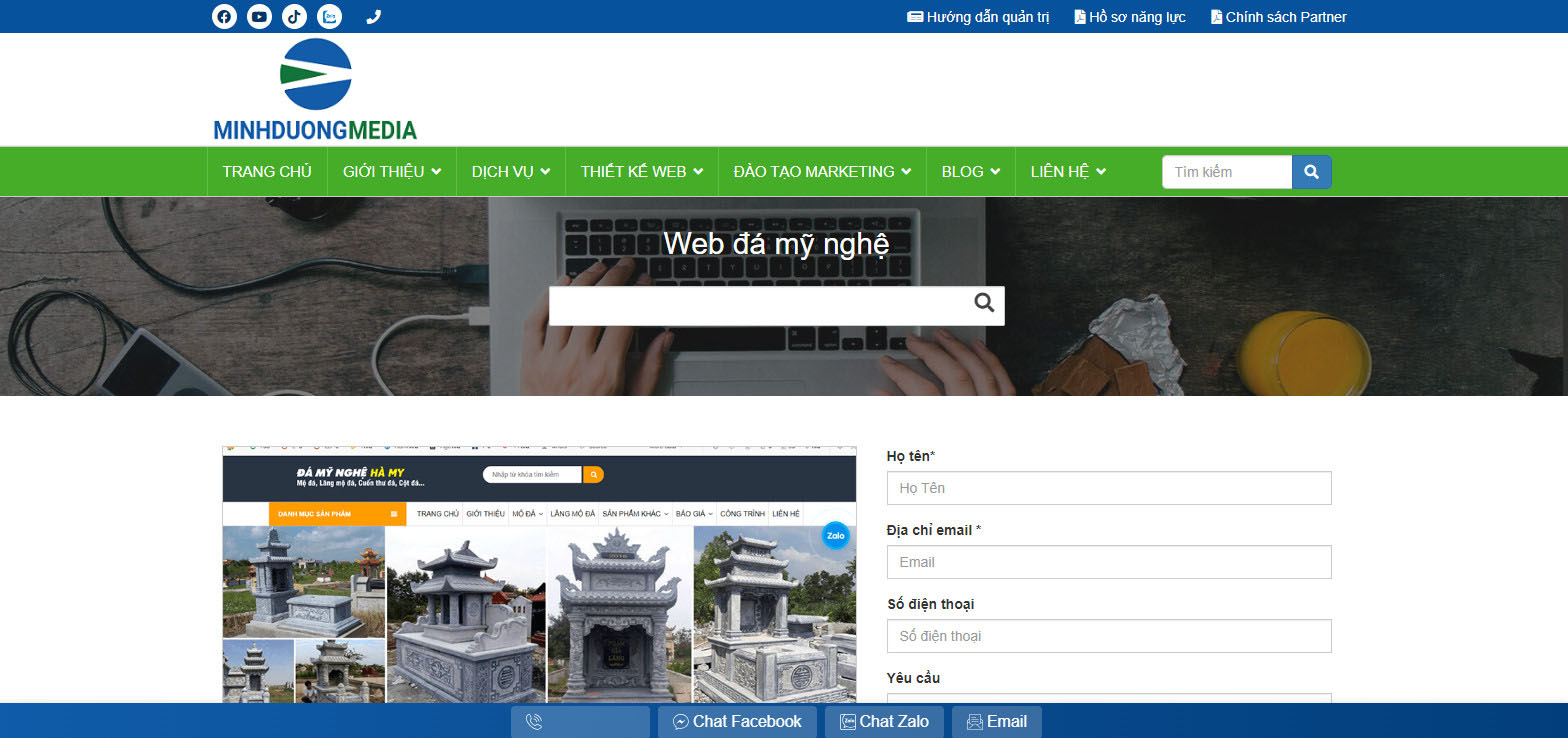Click the Web đá mỹ nghệ heading
This screenshot has width=1568, height=738.
pos(776,244)
